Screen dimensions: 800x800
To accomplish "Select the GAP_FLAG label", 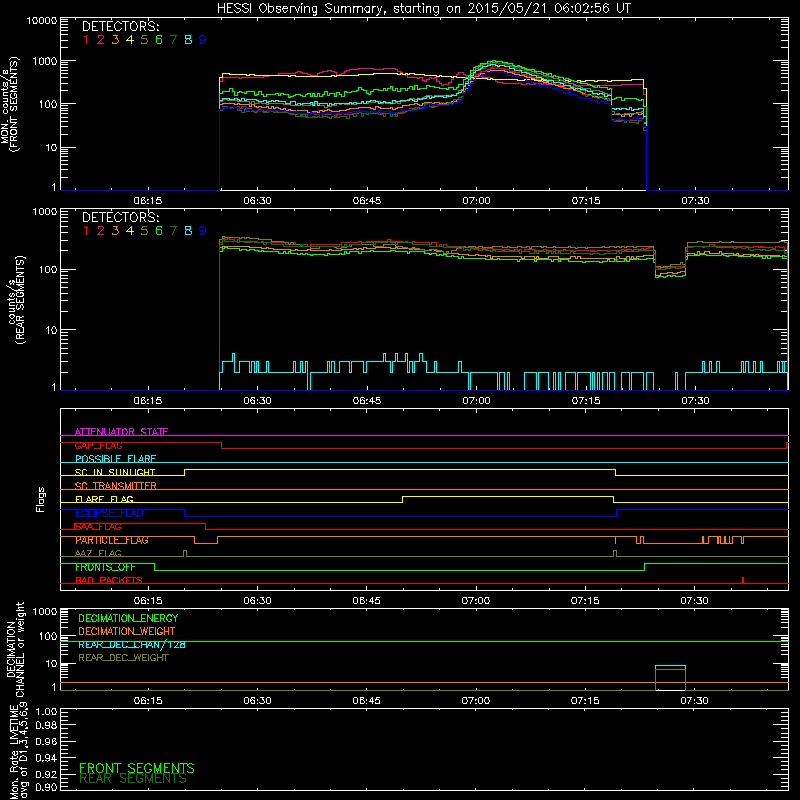I will 98,445.
